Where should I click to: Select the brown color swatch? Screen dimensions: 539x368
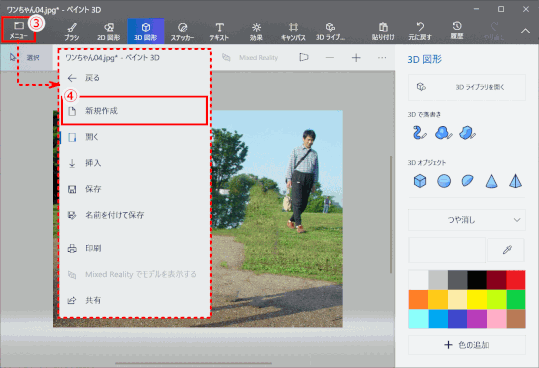click(x=516, y=319)
